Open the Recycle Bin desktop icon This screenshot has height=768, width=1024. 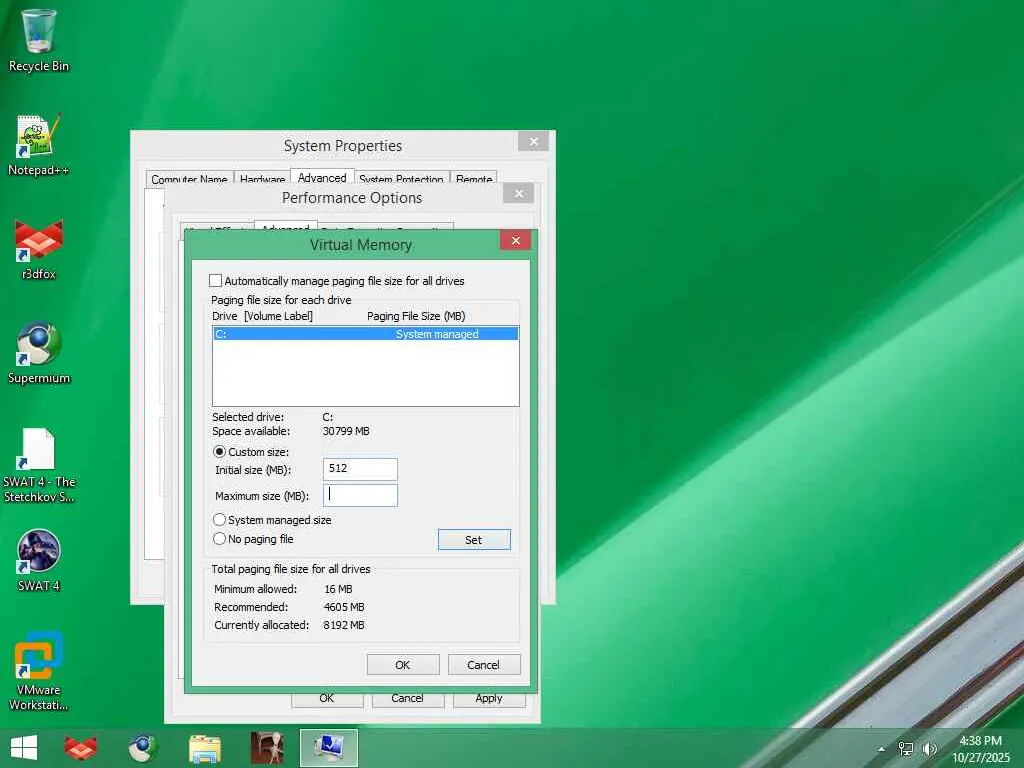pyautogui.click(x=39, y=40)
